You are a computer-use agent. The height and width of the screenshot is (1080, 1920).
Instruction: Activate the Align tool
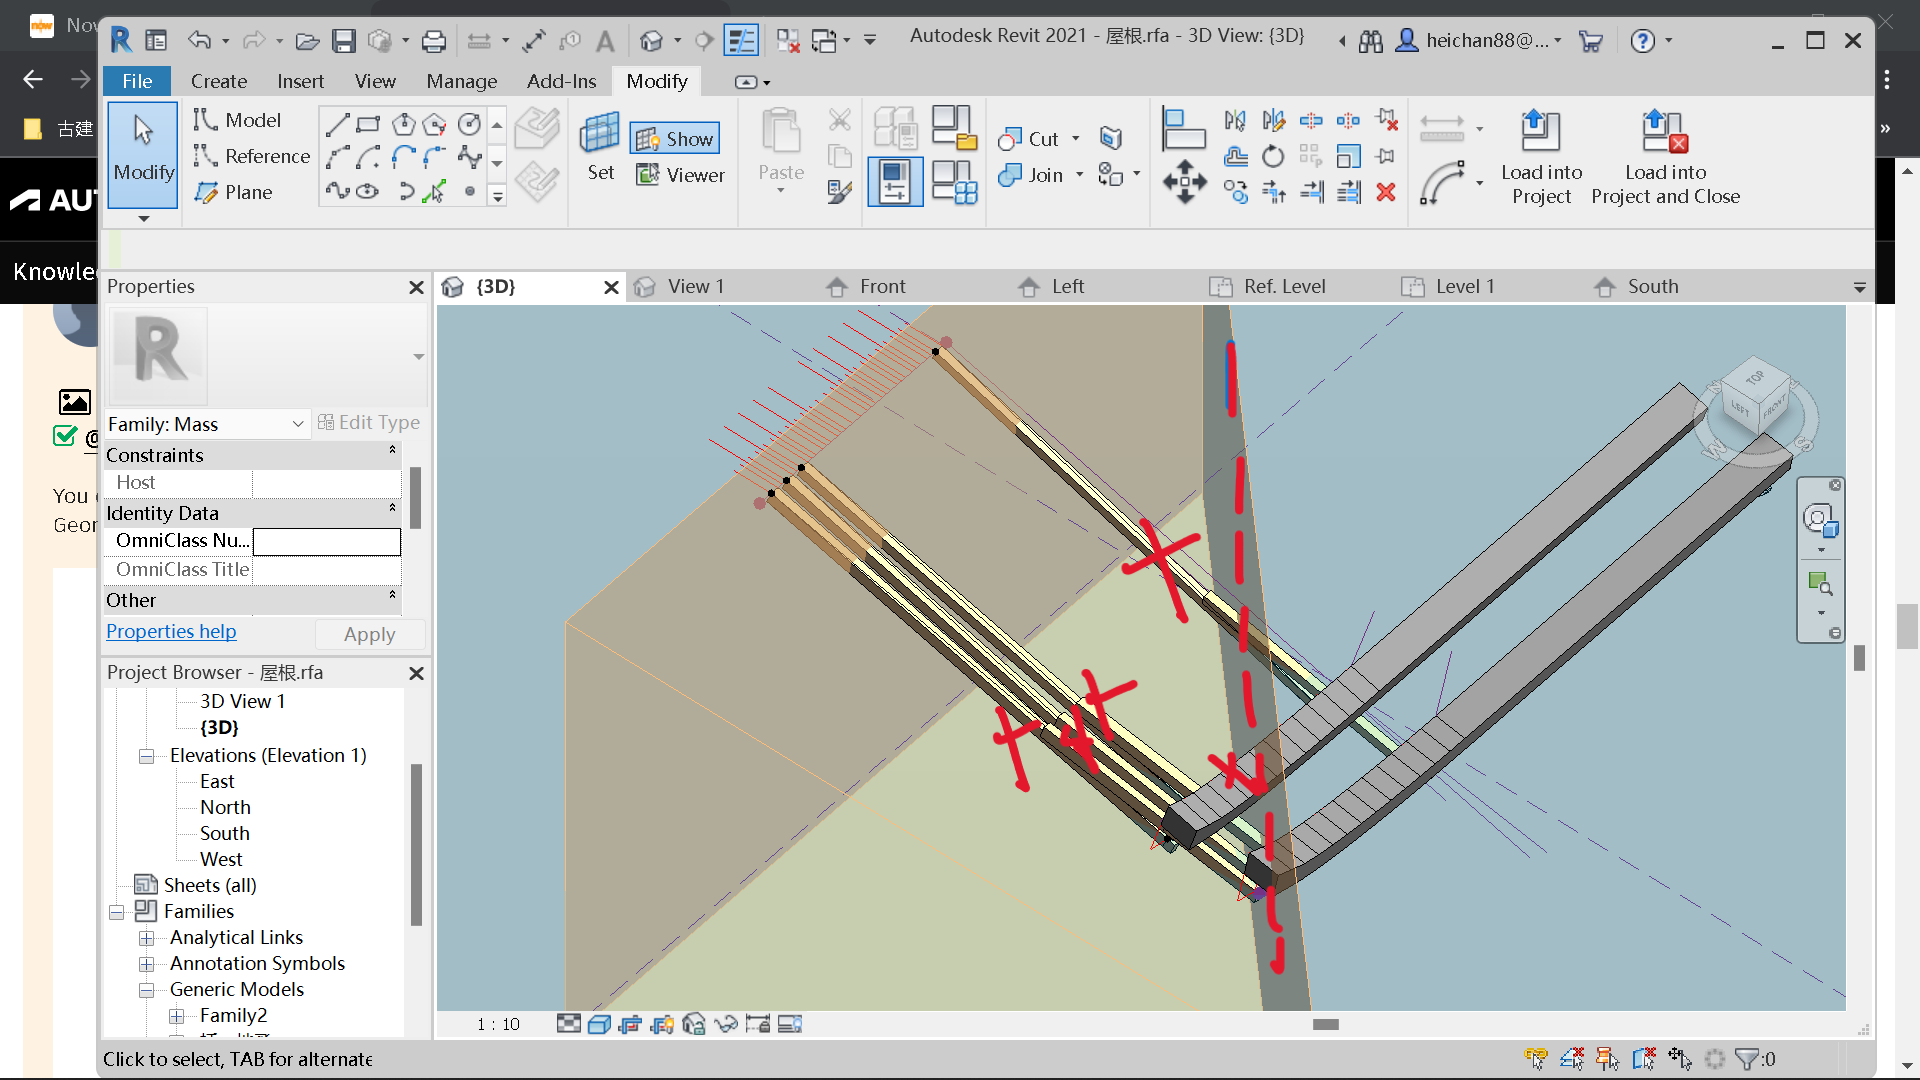tap(1184, 127)
